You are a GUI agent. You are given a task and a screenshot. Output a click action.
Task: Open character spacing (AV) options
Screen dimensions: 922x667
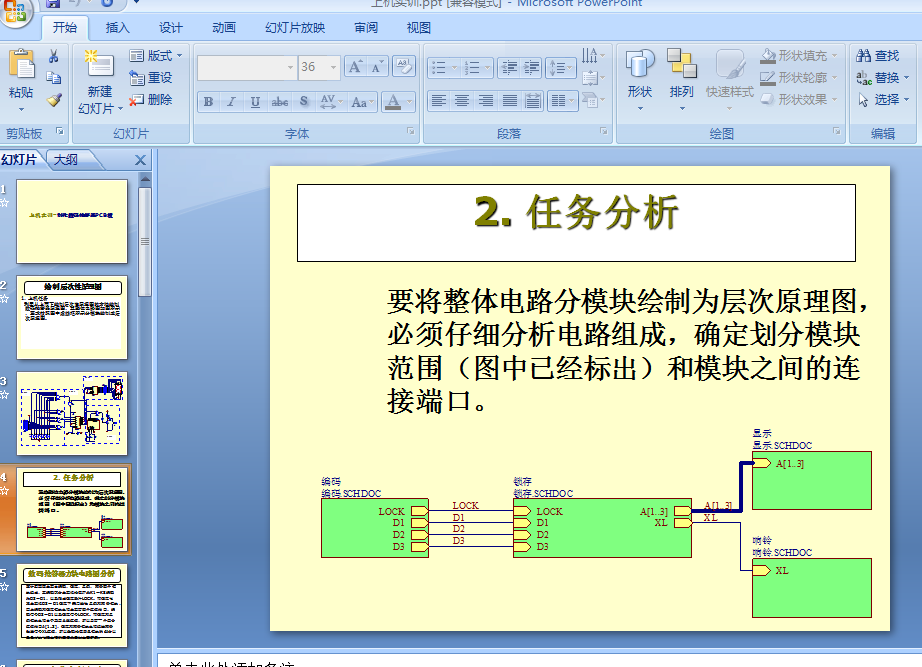click(330, 102)
